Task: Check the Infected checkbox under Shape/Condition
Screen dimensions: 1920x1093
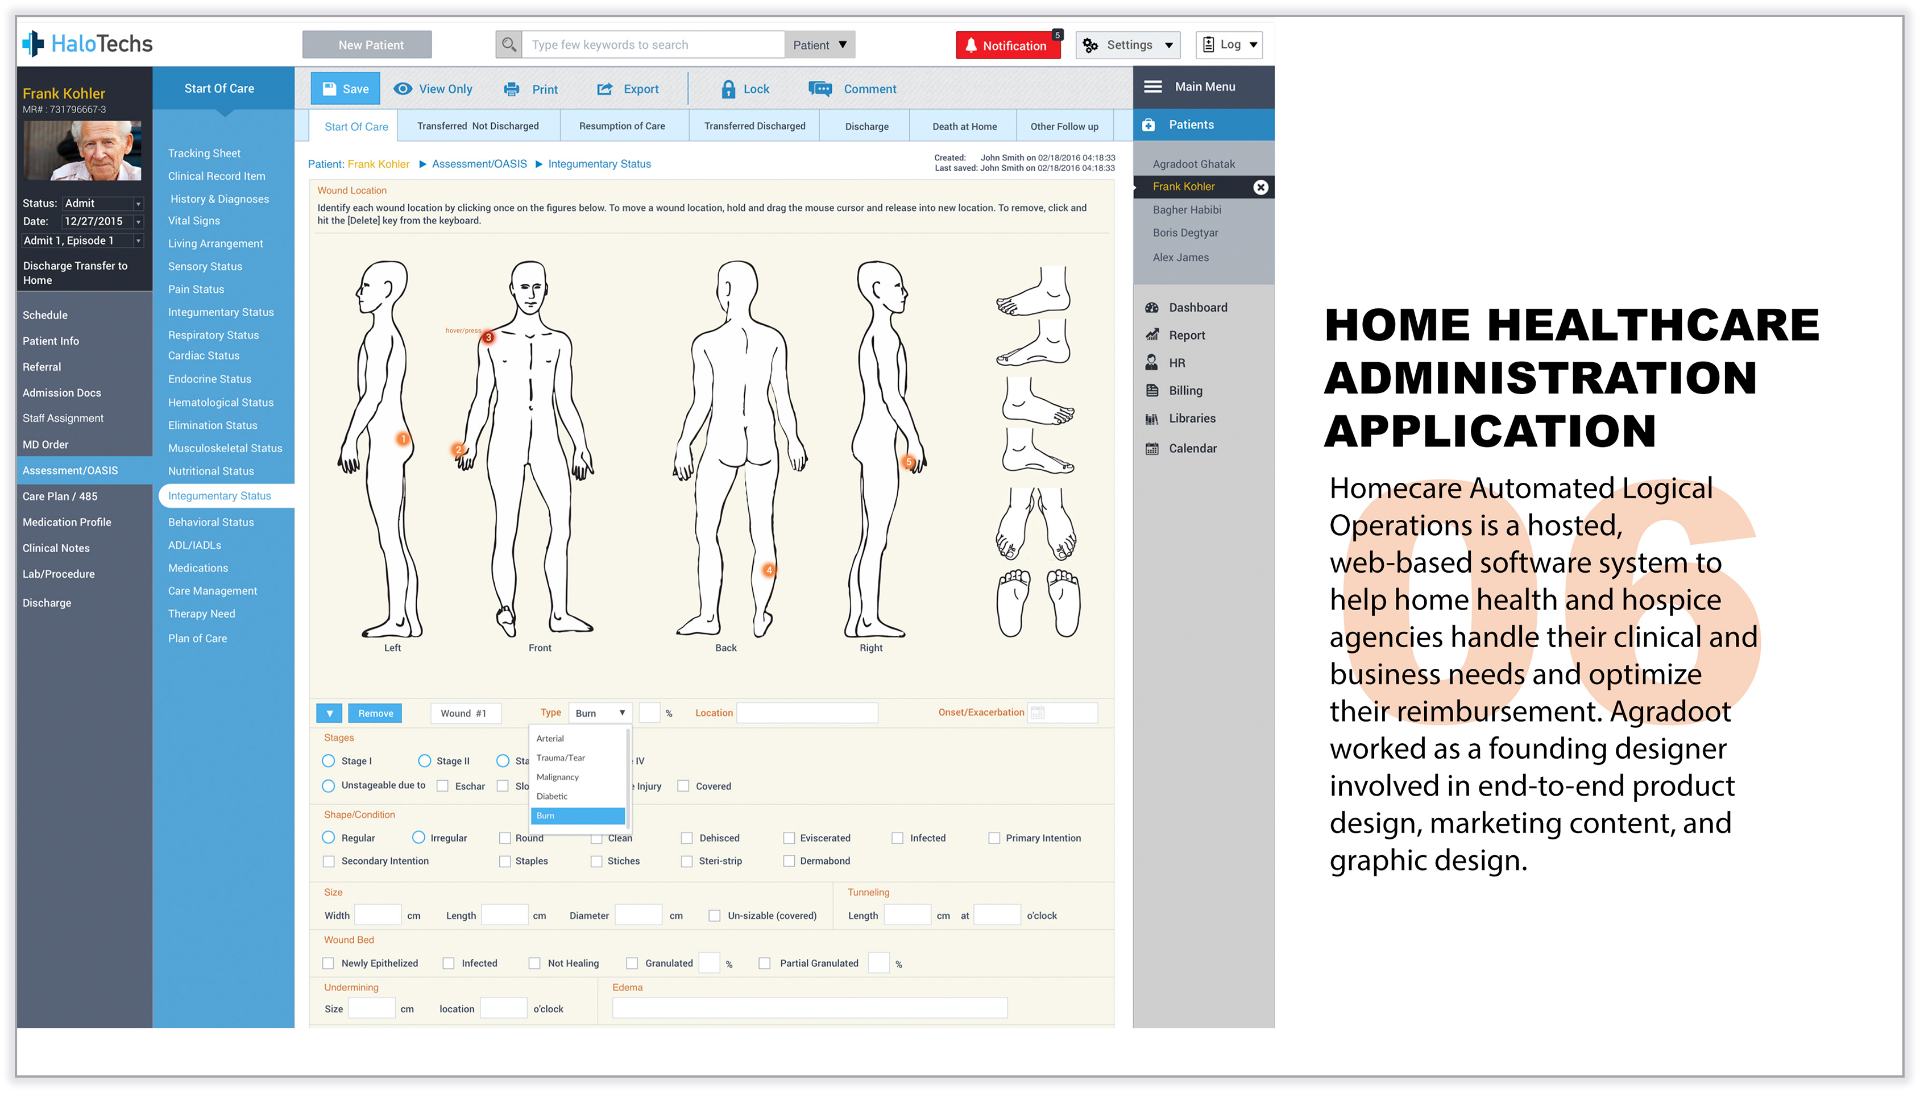Action: (x=898, y=838)
